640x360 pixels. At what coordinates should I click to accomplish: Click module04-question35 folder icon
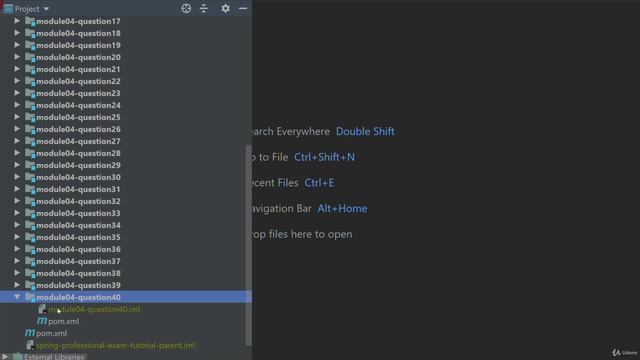[x=30, y=237]
